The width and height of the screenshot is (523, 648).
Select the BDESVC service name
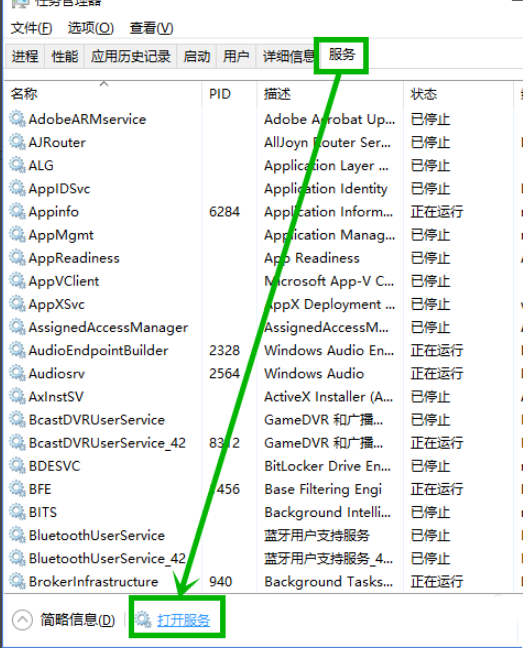click(55, 466)
